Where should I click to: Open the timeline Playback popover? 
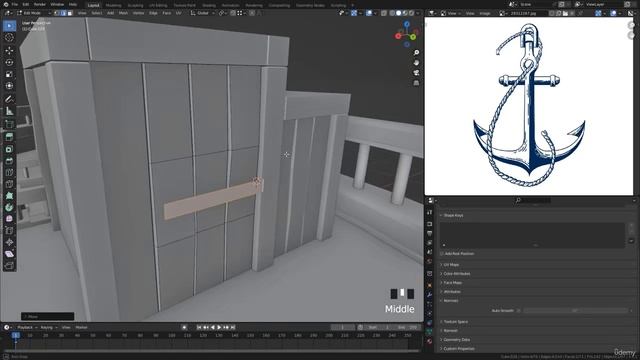26,327
